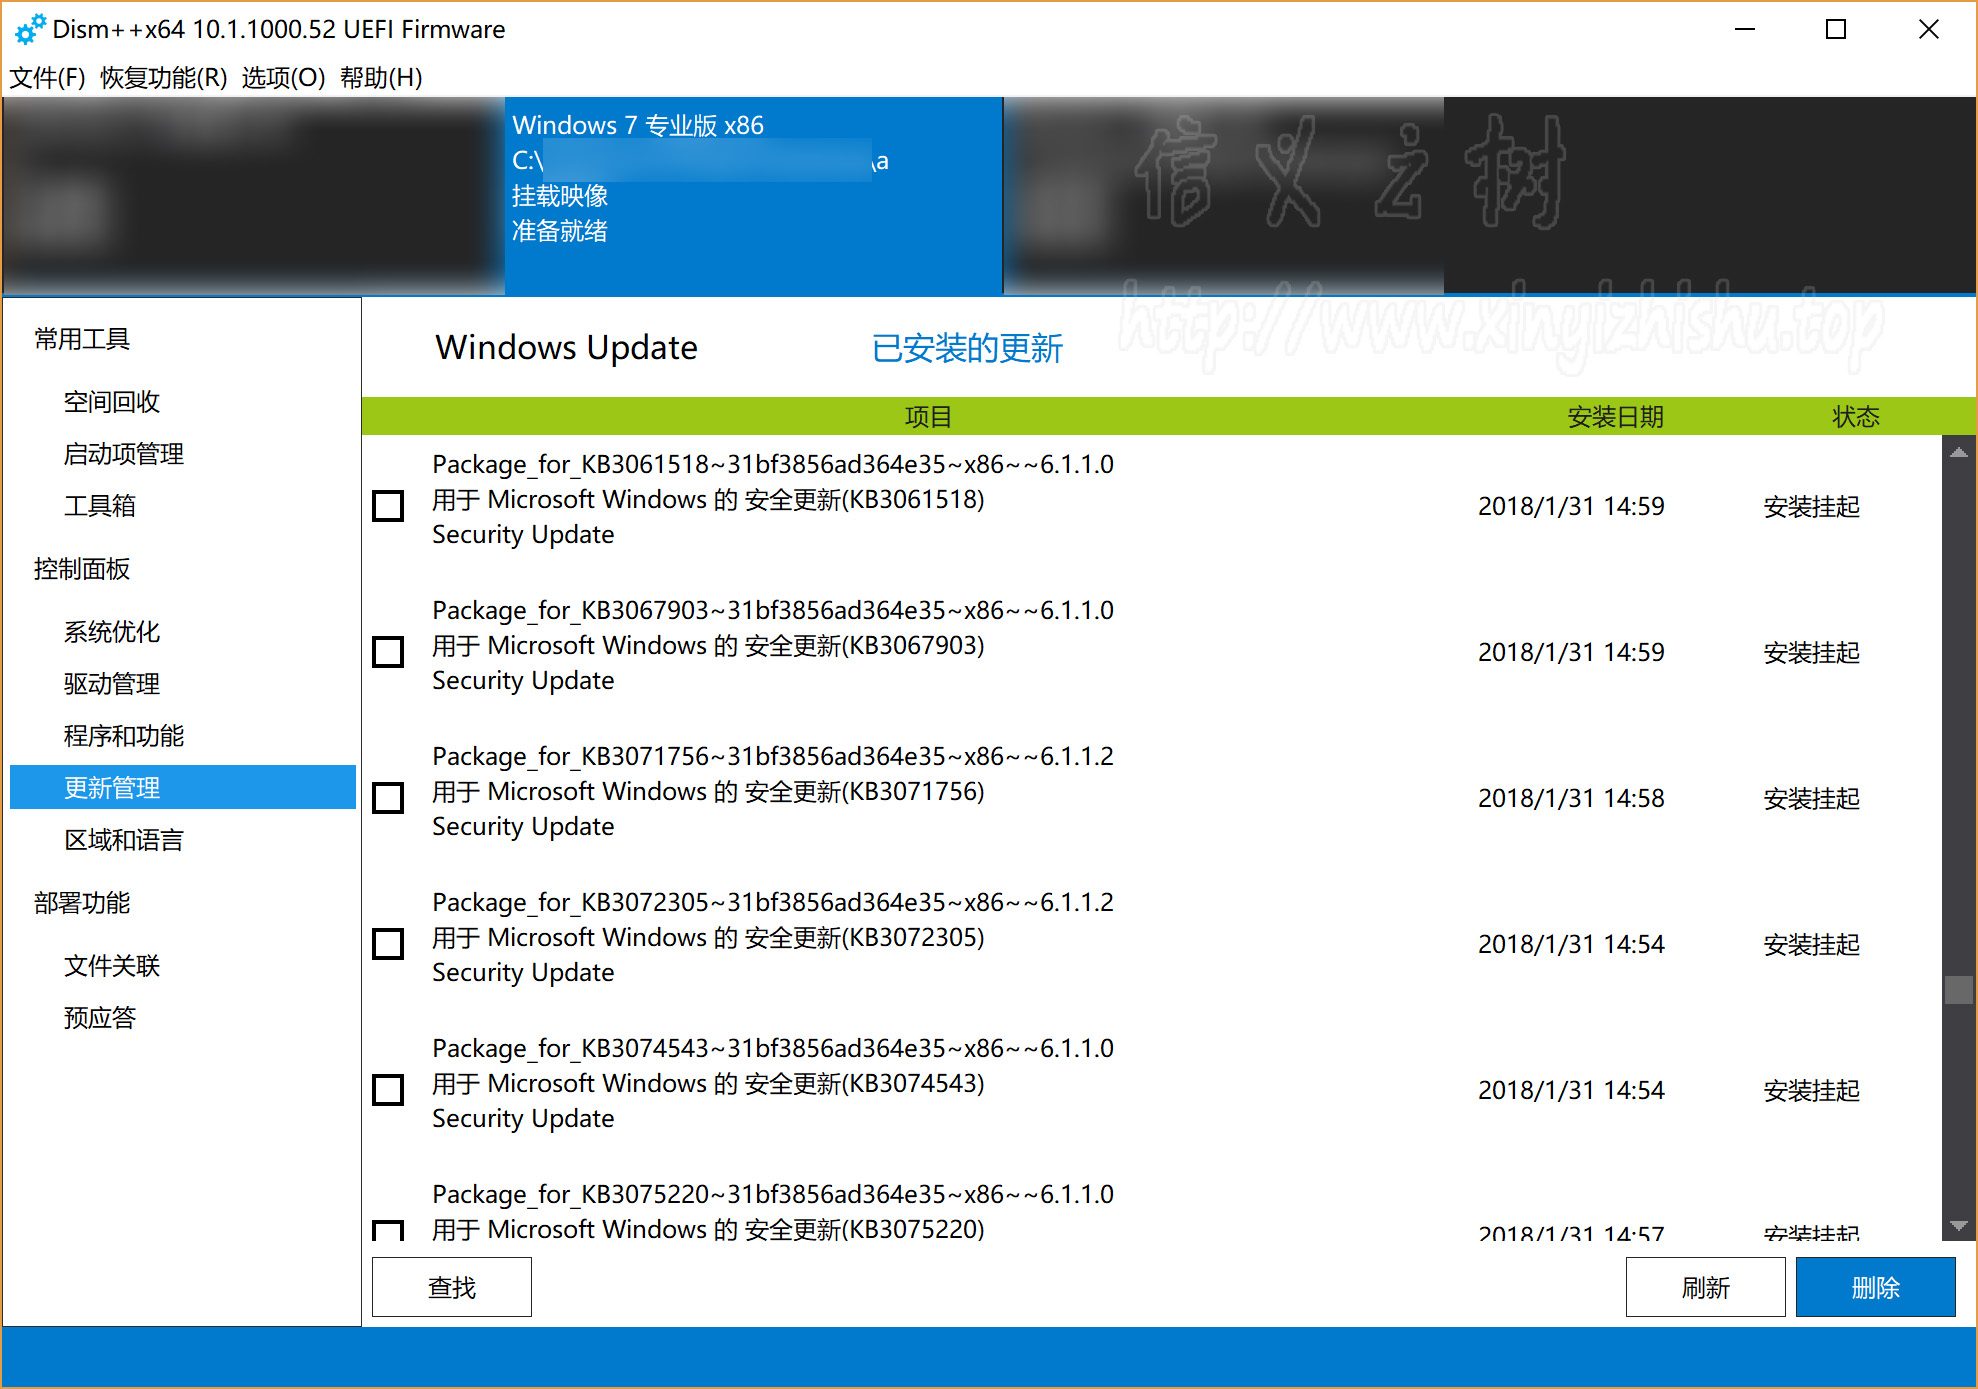
Task: Open the 文件(F) menu
Action: [47, 77]
